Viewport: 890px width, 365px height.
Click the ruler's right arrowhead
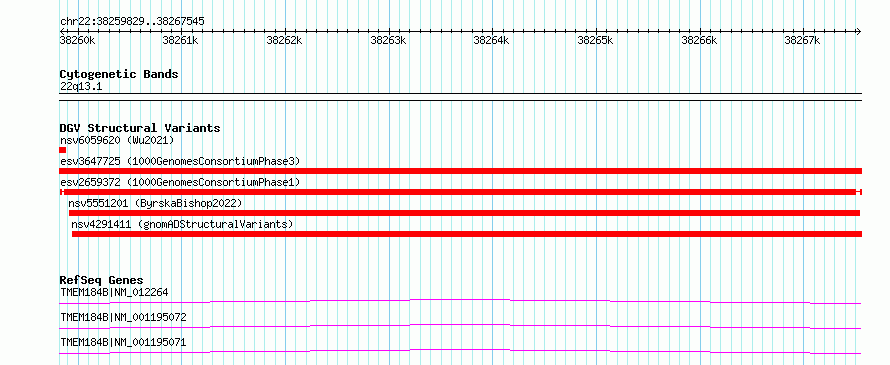[858, 31]
